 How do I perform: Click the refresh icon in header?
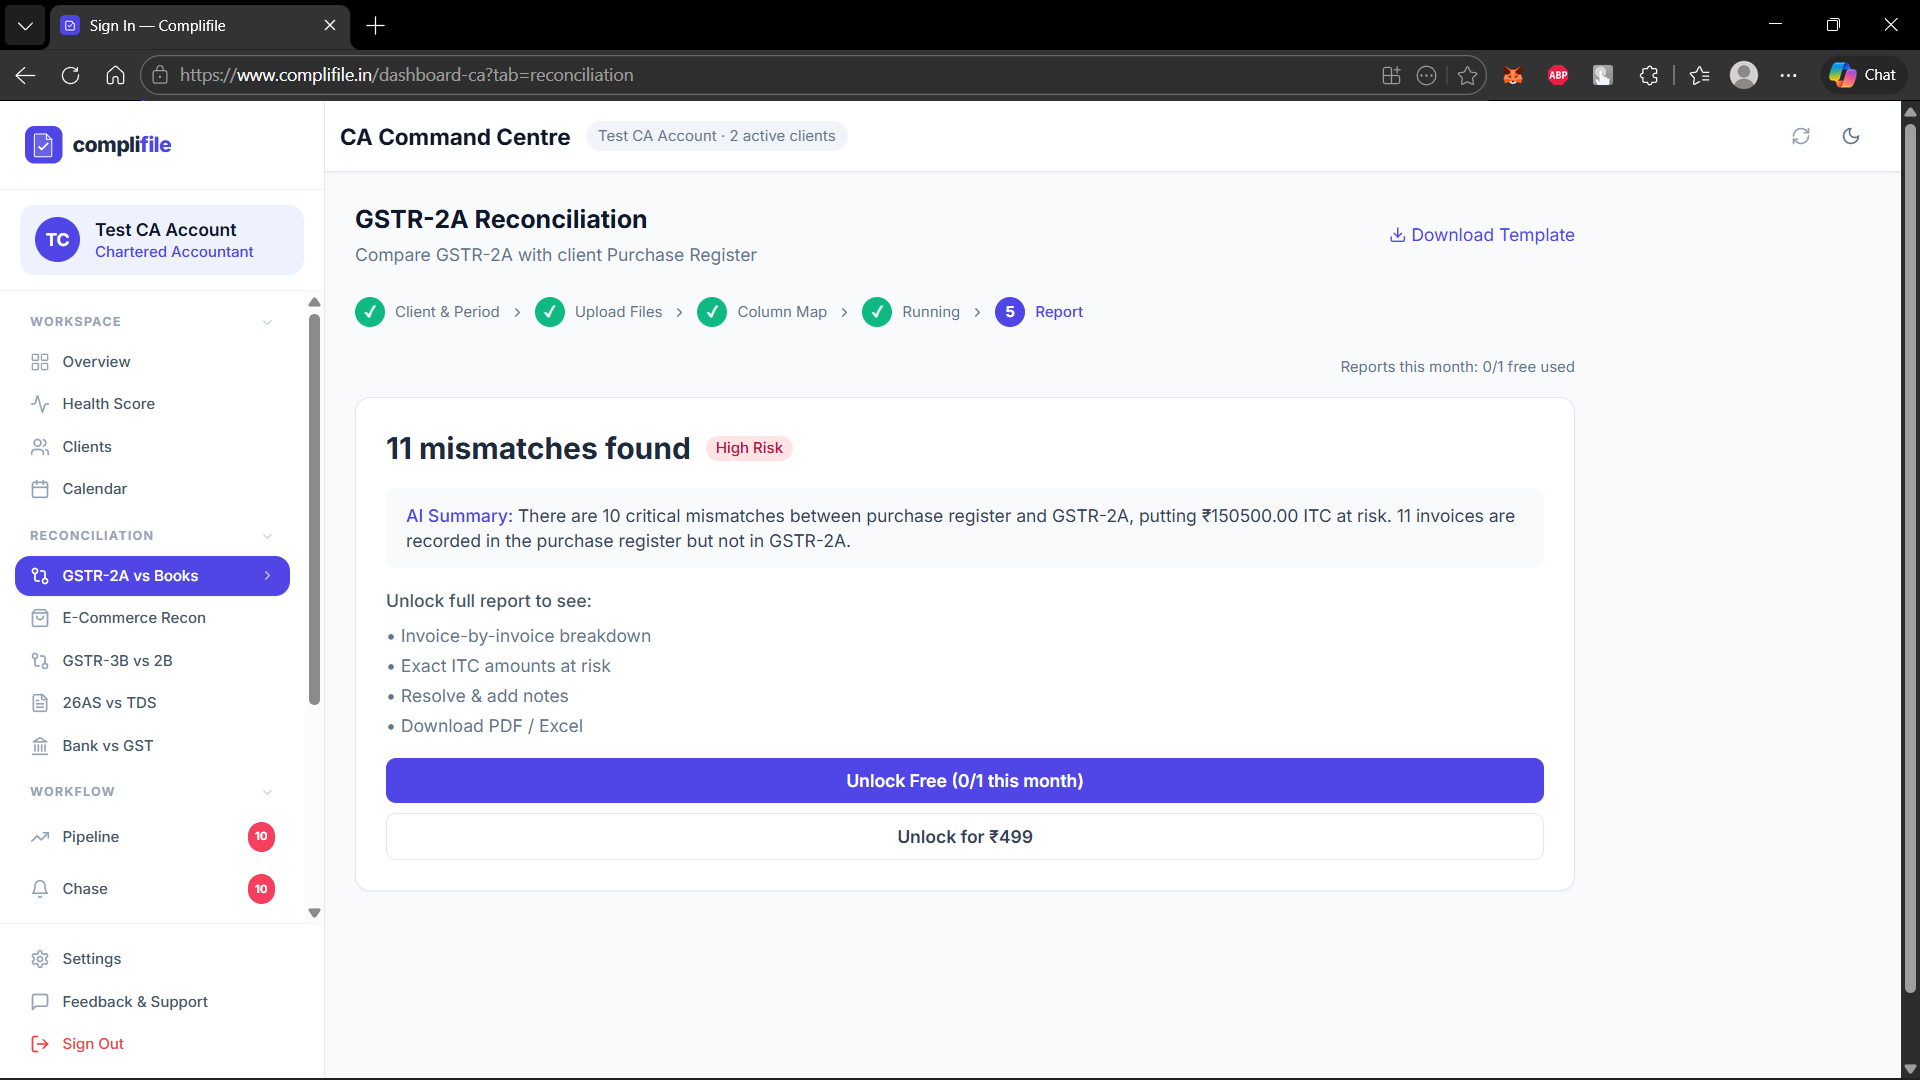[1801, 136]
